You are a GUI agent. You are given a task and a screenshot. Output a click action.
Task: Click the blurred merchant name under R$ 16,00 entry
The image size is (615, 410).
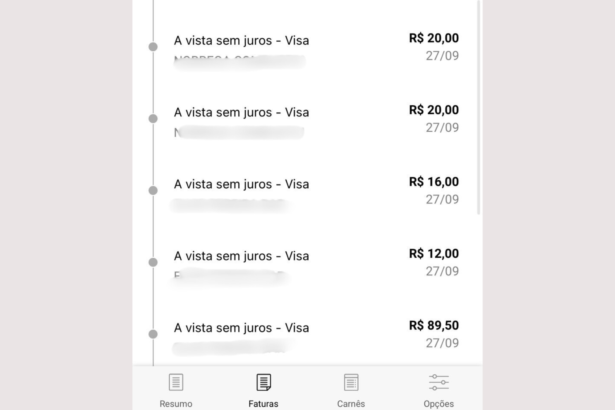click(x=230, y=205)
